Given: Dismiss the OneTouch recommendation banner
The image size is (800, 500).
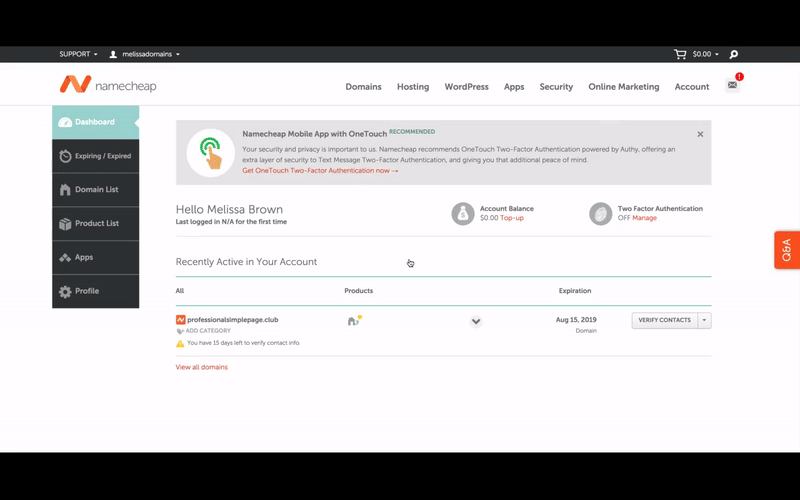Looking at the screenshot, I should coord(700,134).
